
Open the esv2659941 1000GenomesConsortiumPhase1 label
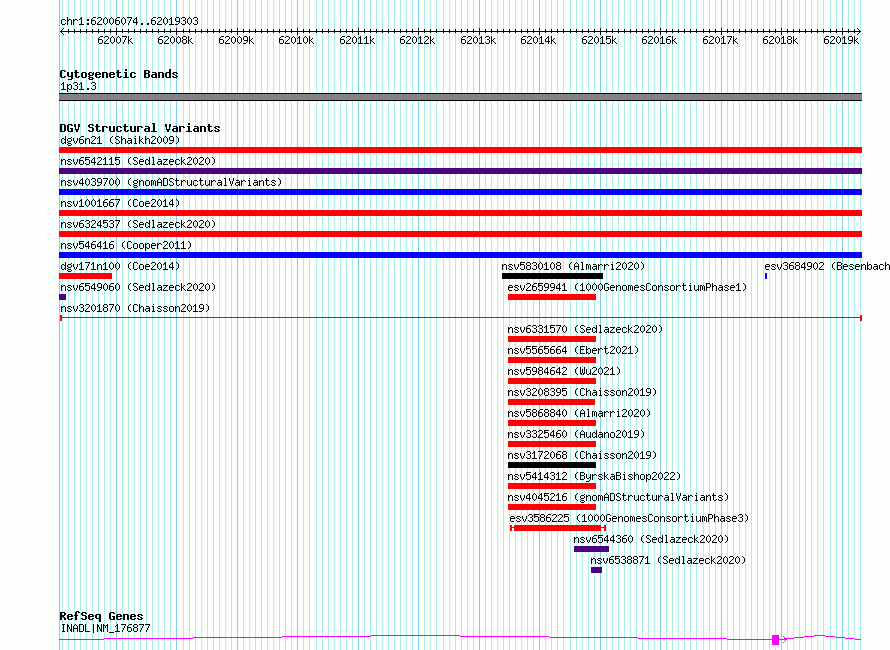click(627, 287)
